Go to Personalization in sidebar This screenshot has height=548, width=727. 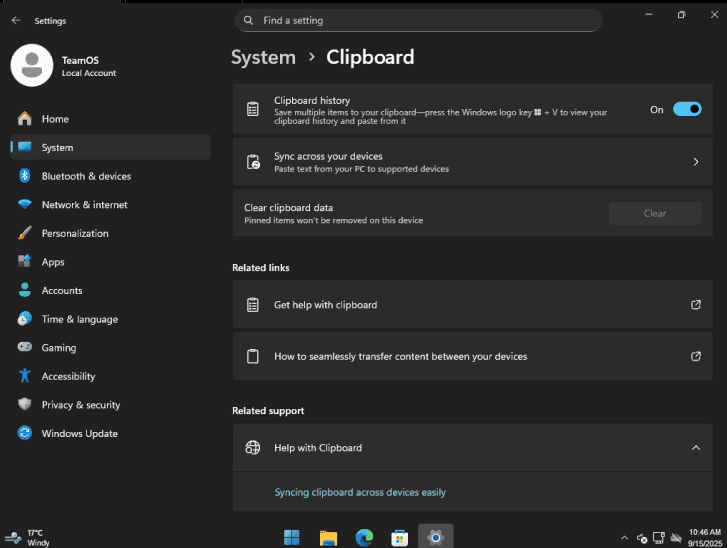click(110, 233)
